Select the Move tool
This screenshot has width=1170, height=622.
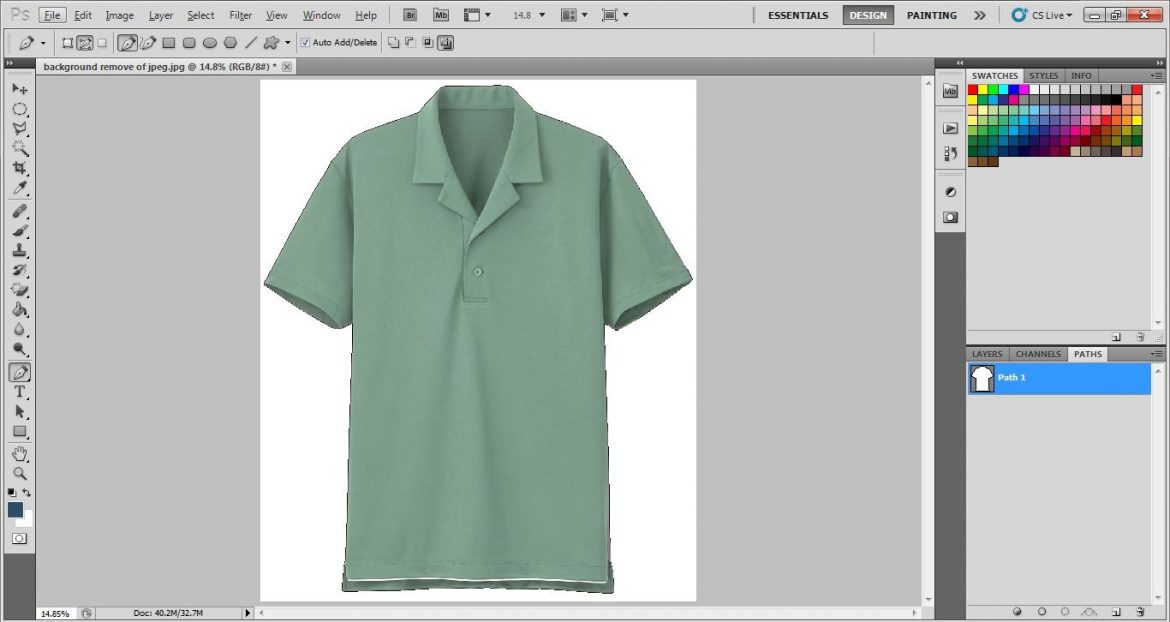coord(19,89)
